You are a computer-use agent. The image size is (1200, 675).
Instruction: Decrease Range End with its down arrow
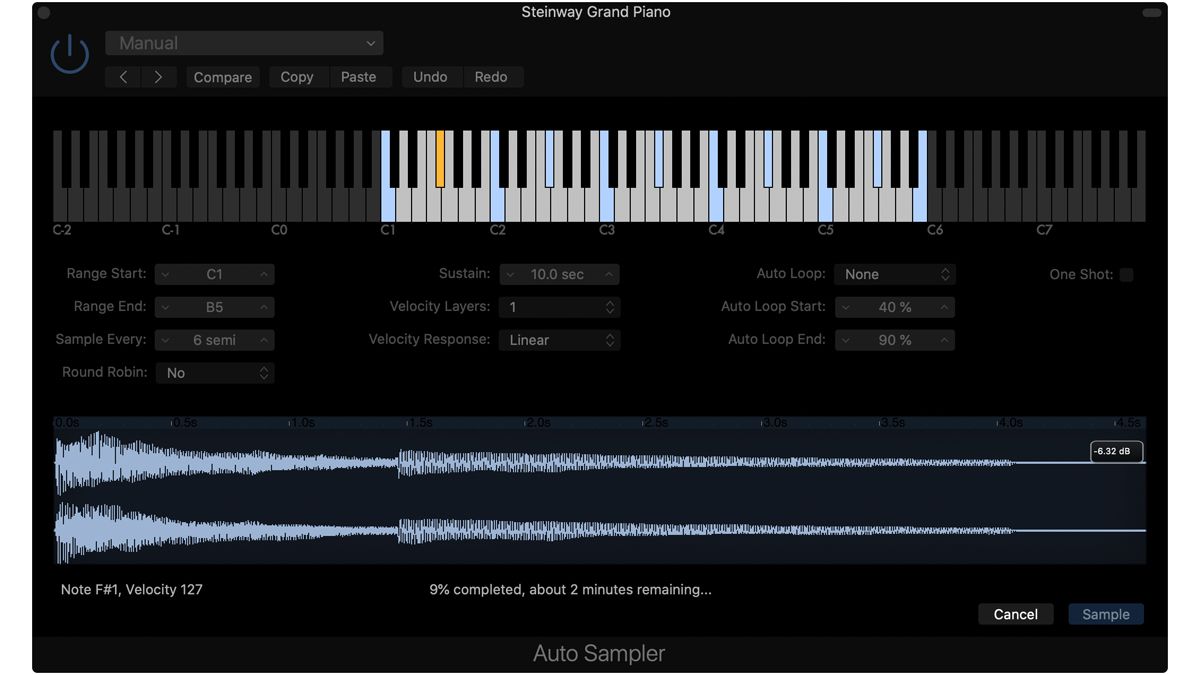(x=165, y=307)
